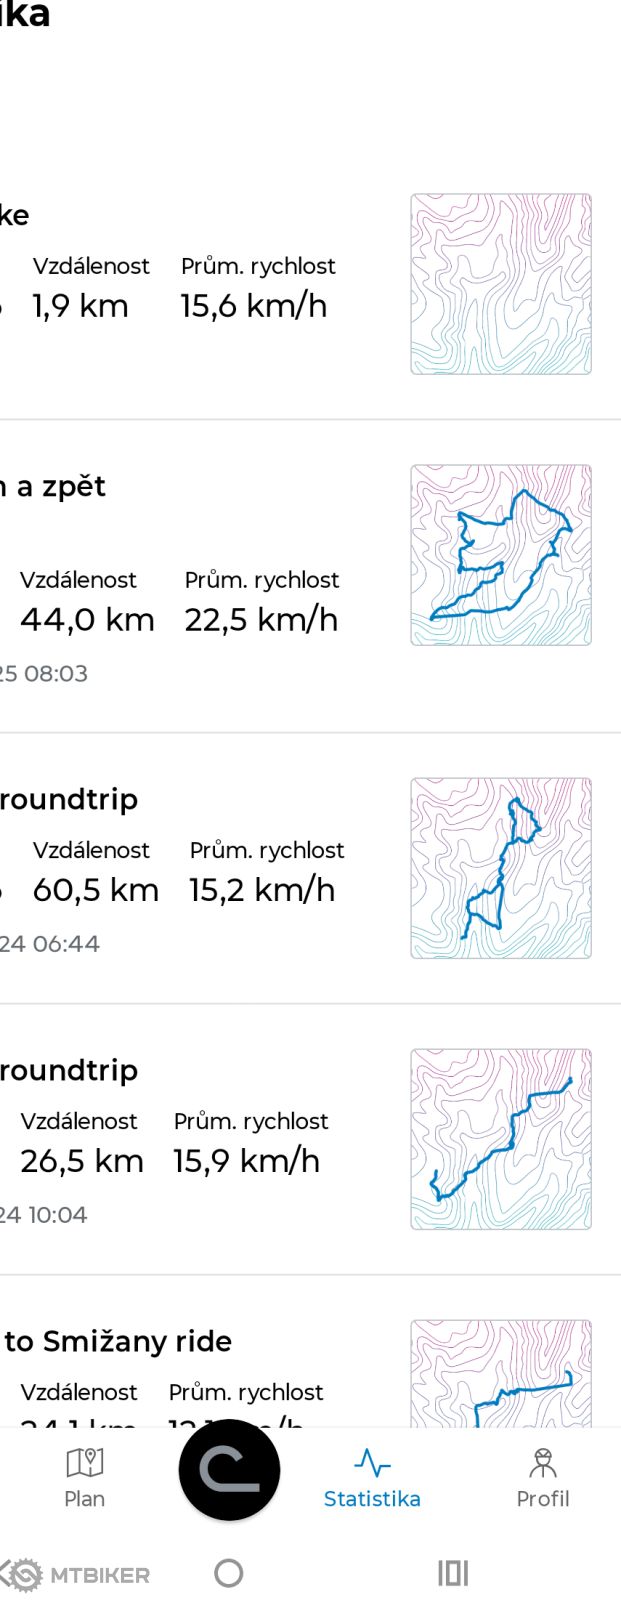The height and width of the screenshot is (1600, 621).
Task: Open the Profil person icon
Action: point(543,1463)
